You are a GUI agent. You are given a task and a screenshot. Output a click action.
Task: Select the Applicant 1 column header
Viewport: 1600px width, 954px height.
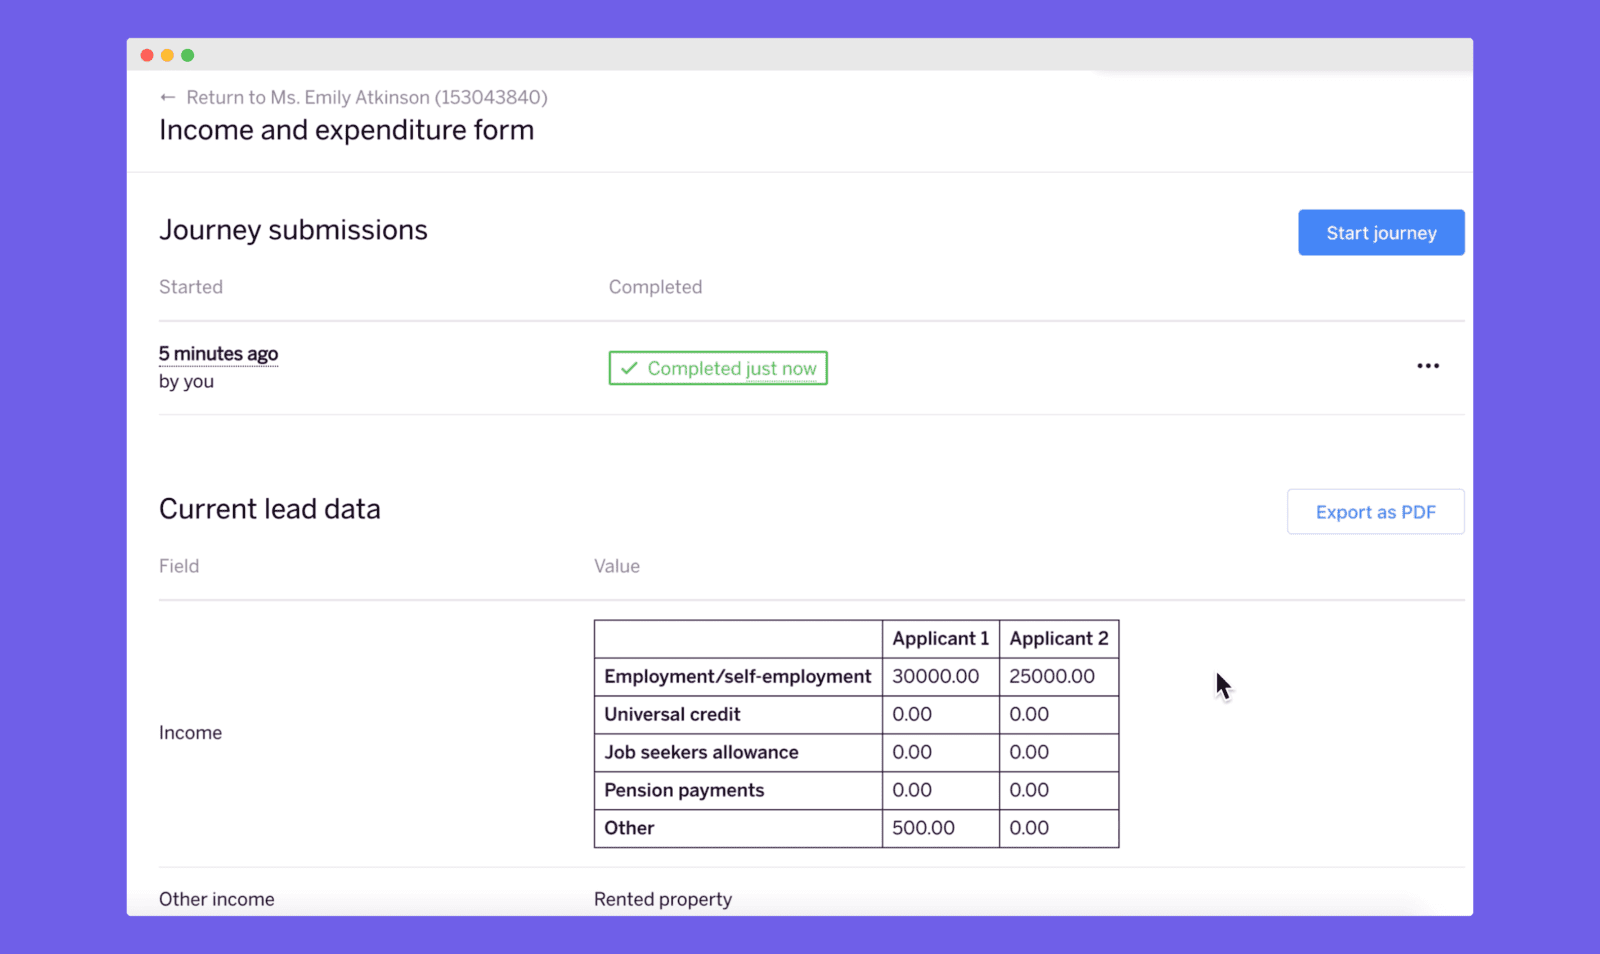coord(940,638)
